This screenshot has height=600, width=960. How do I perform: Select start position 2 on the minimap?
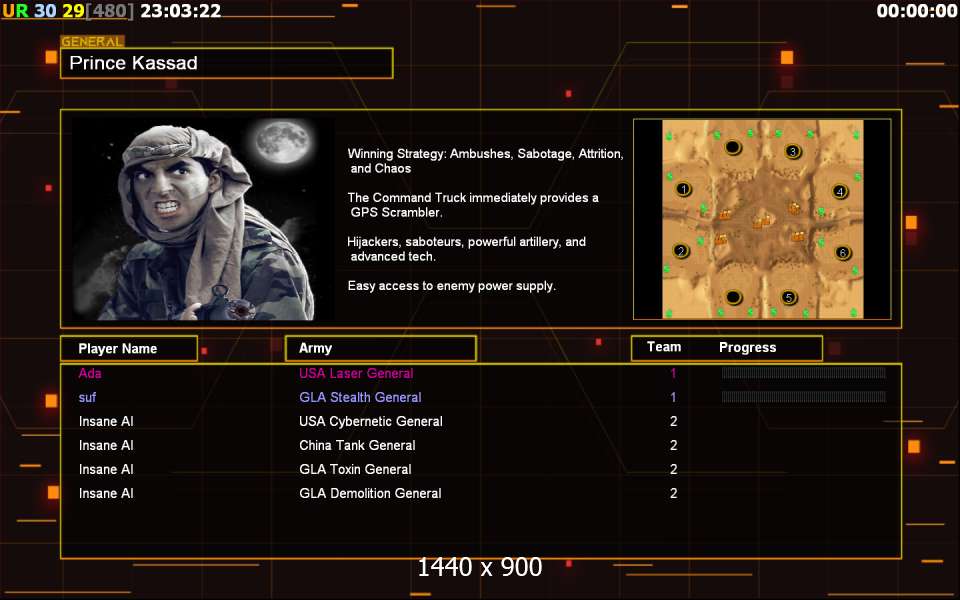click(682, 251)
